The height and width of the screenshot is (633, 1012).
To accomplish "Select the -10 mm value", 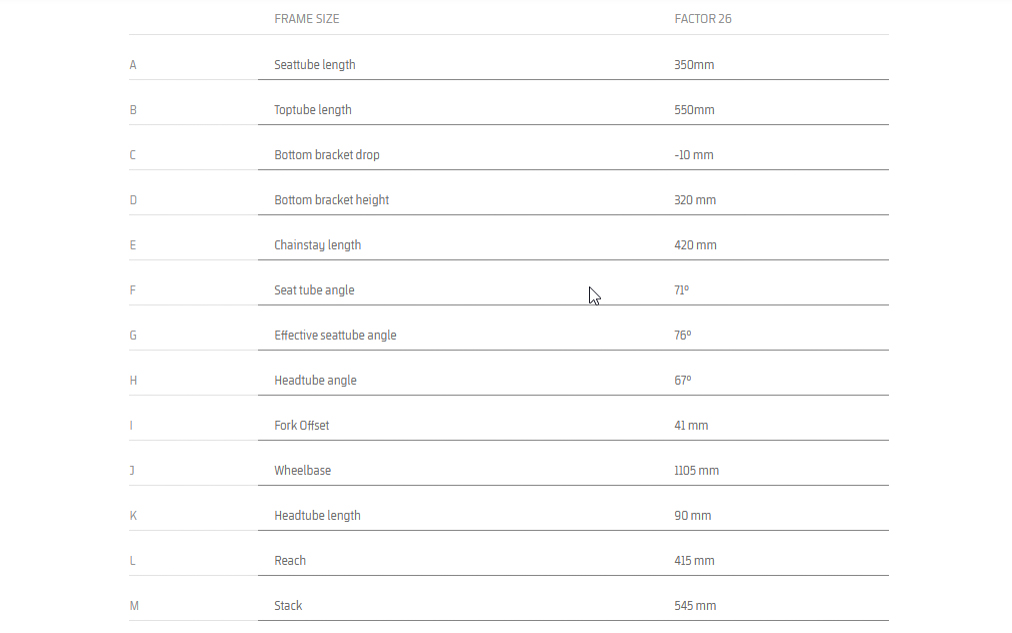I will point(694,155).
